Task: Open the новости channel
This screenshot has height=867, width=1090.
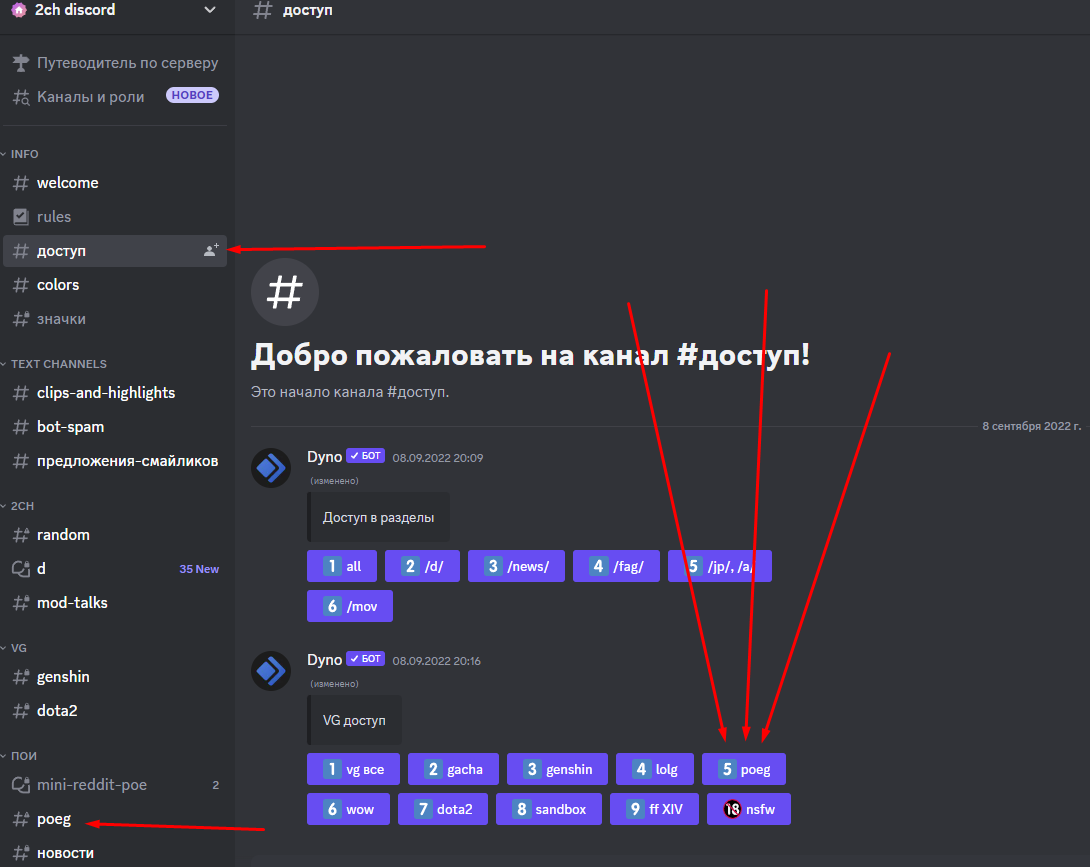Action: pyautogui.click(x=115, y=853)
